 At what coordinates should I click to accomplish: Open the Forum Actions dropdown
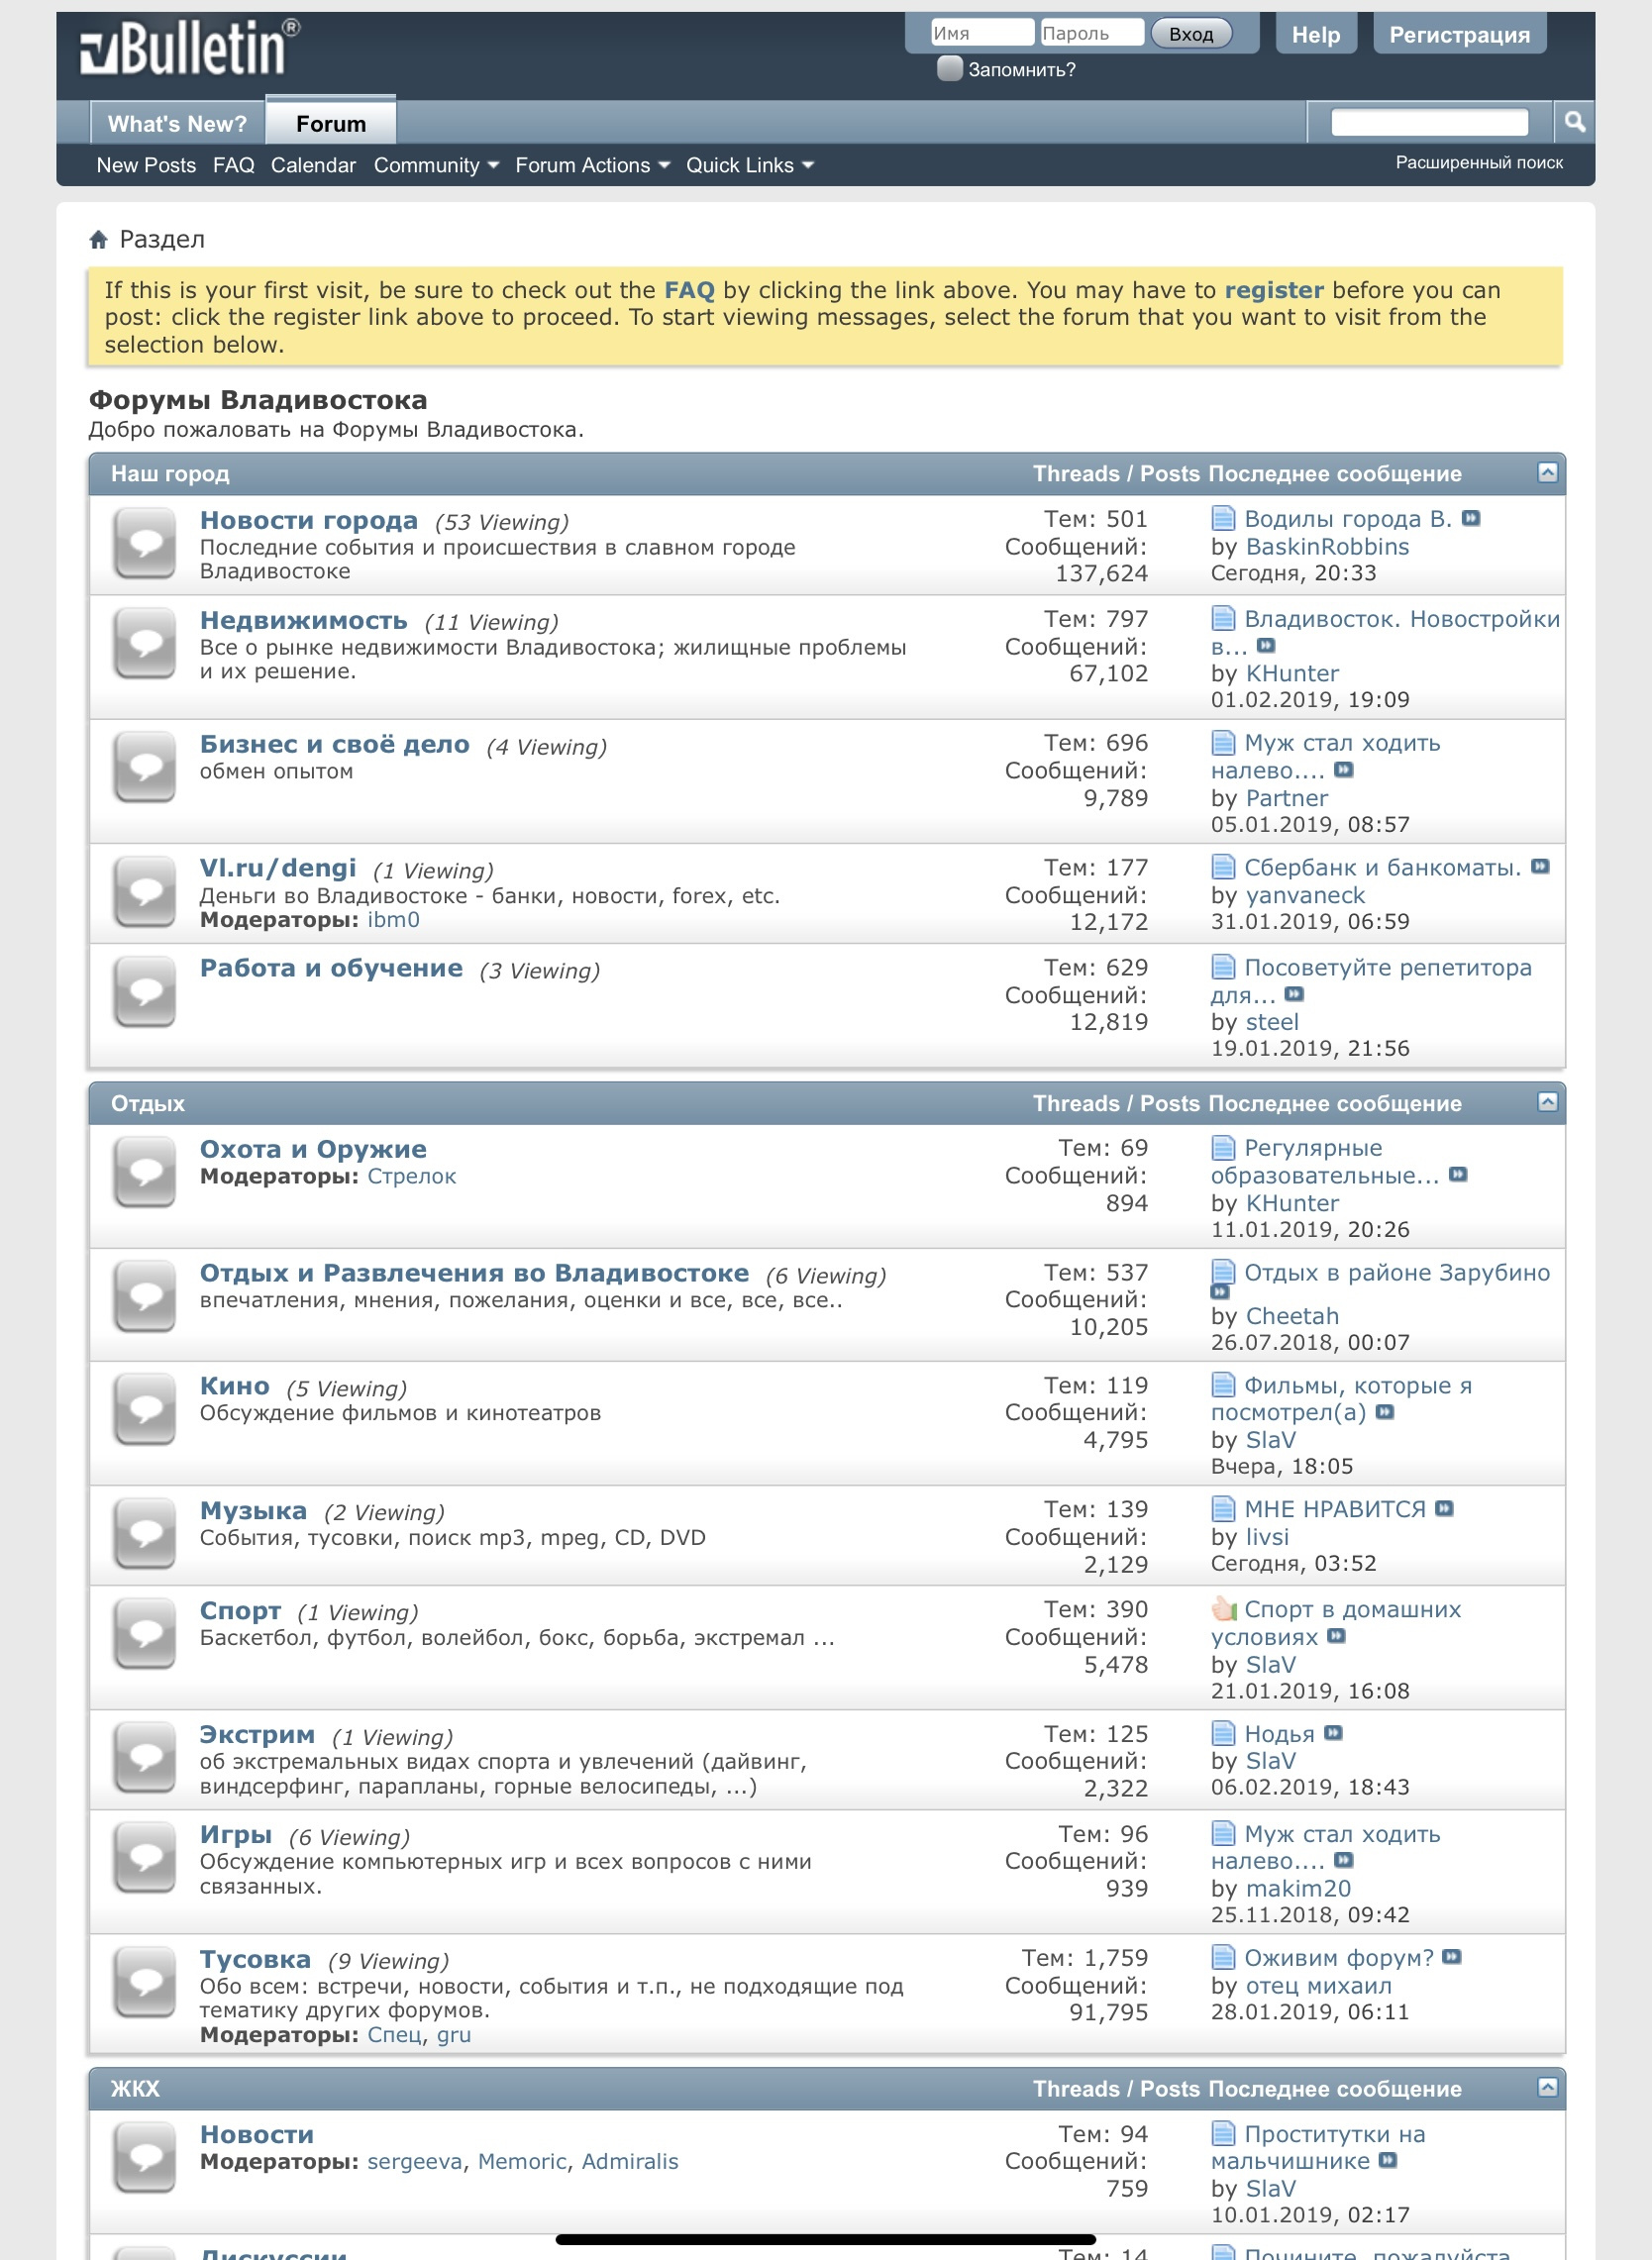click(x=592, y=165)
